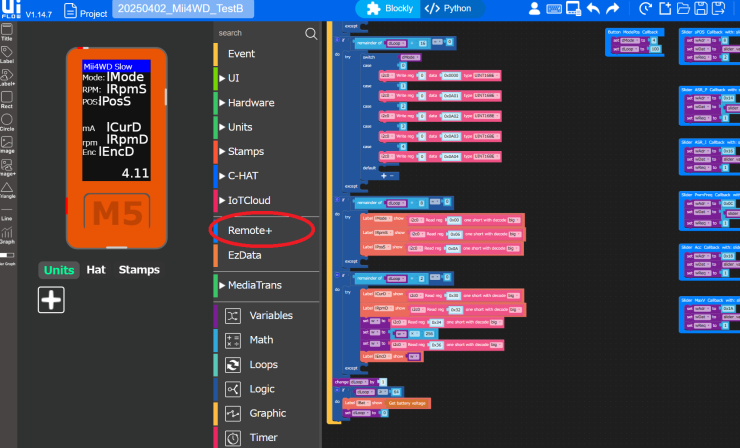740x448 pixels.
Task: Click the Save As export icon
Action: point(719,8)
